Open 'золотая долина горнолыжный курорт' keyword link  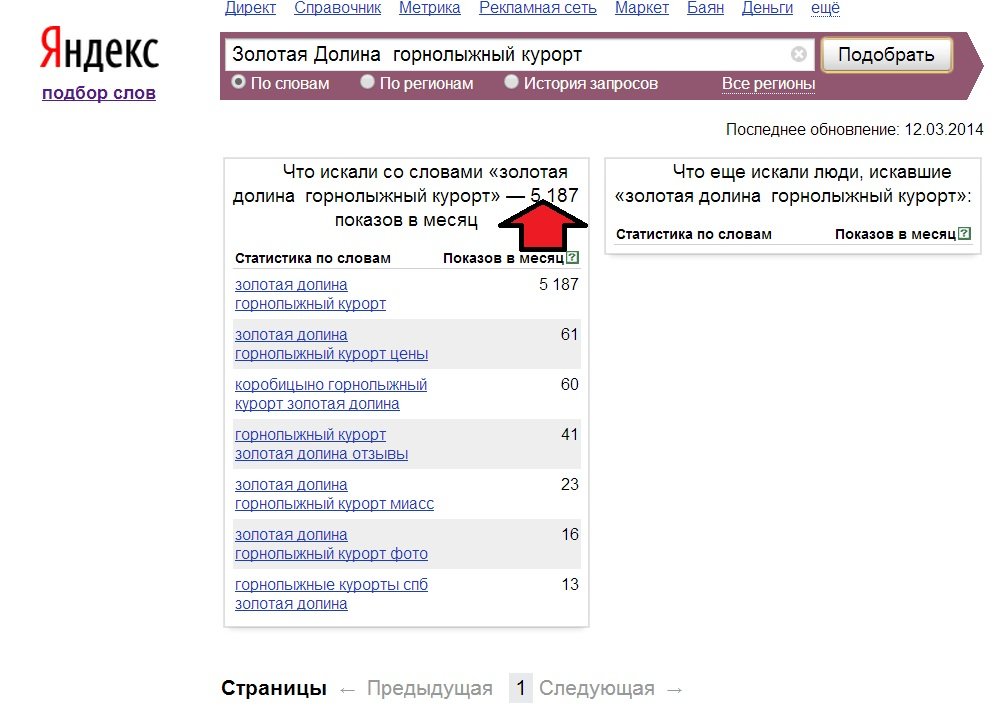[310, 294]
